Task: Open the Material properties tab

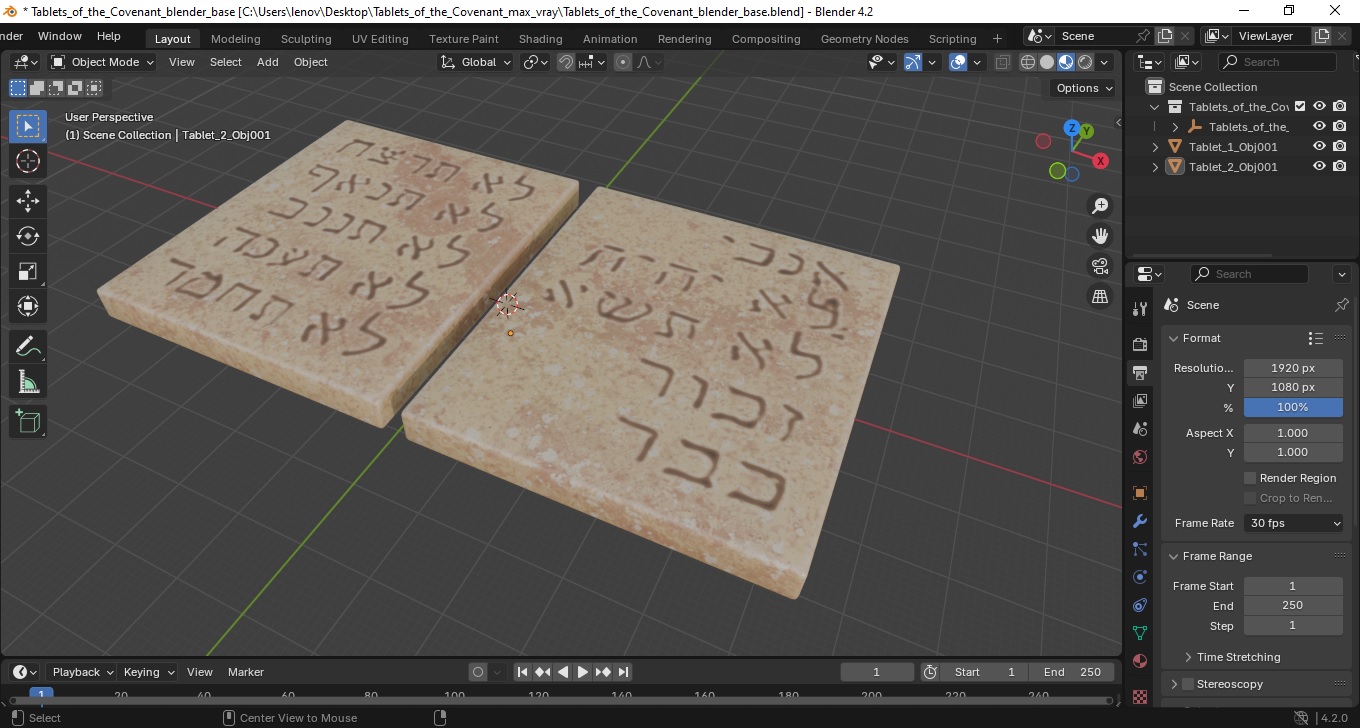Action: click(x=1139, y=661)
